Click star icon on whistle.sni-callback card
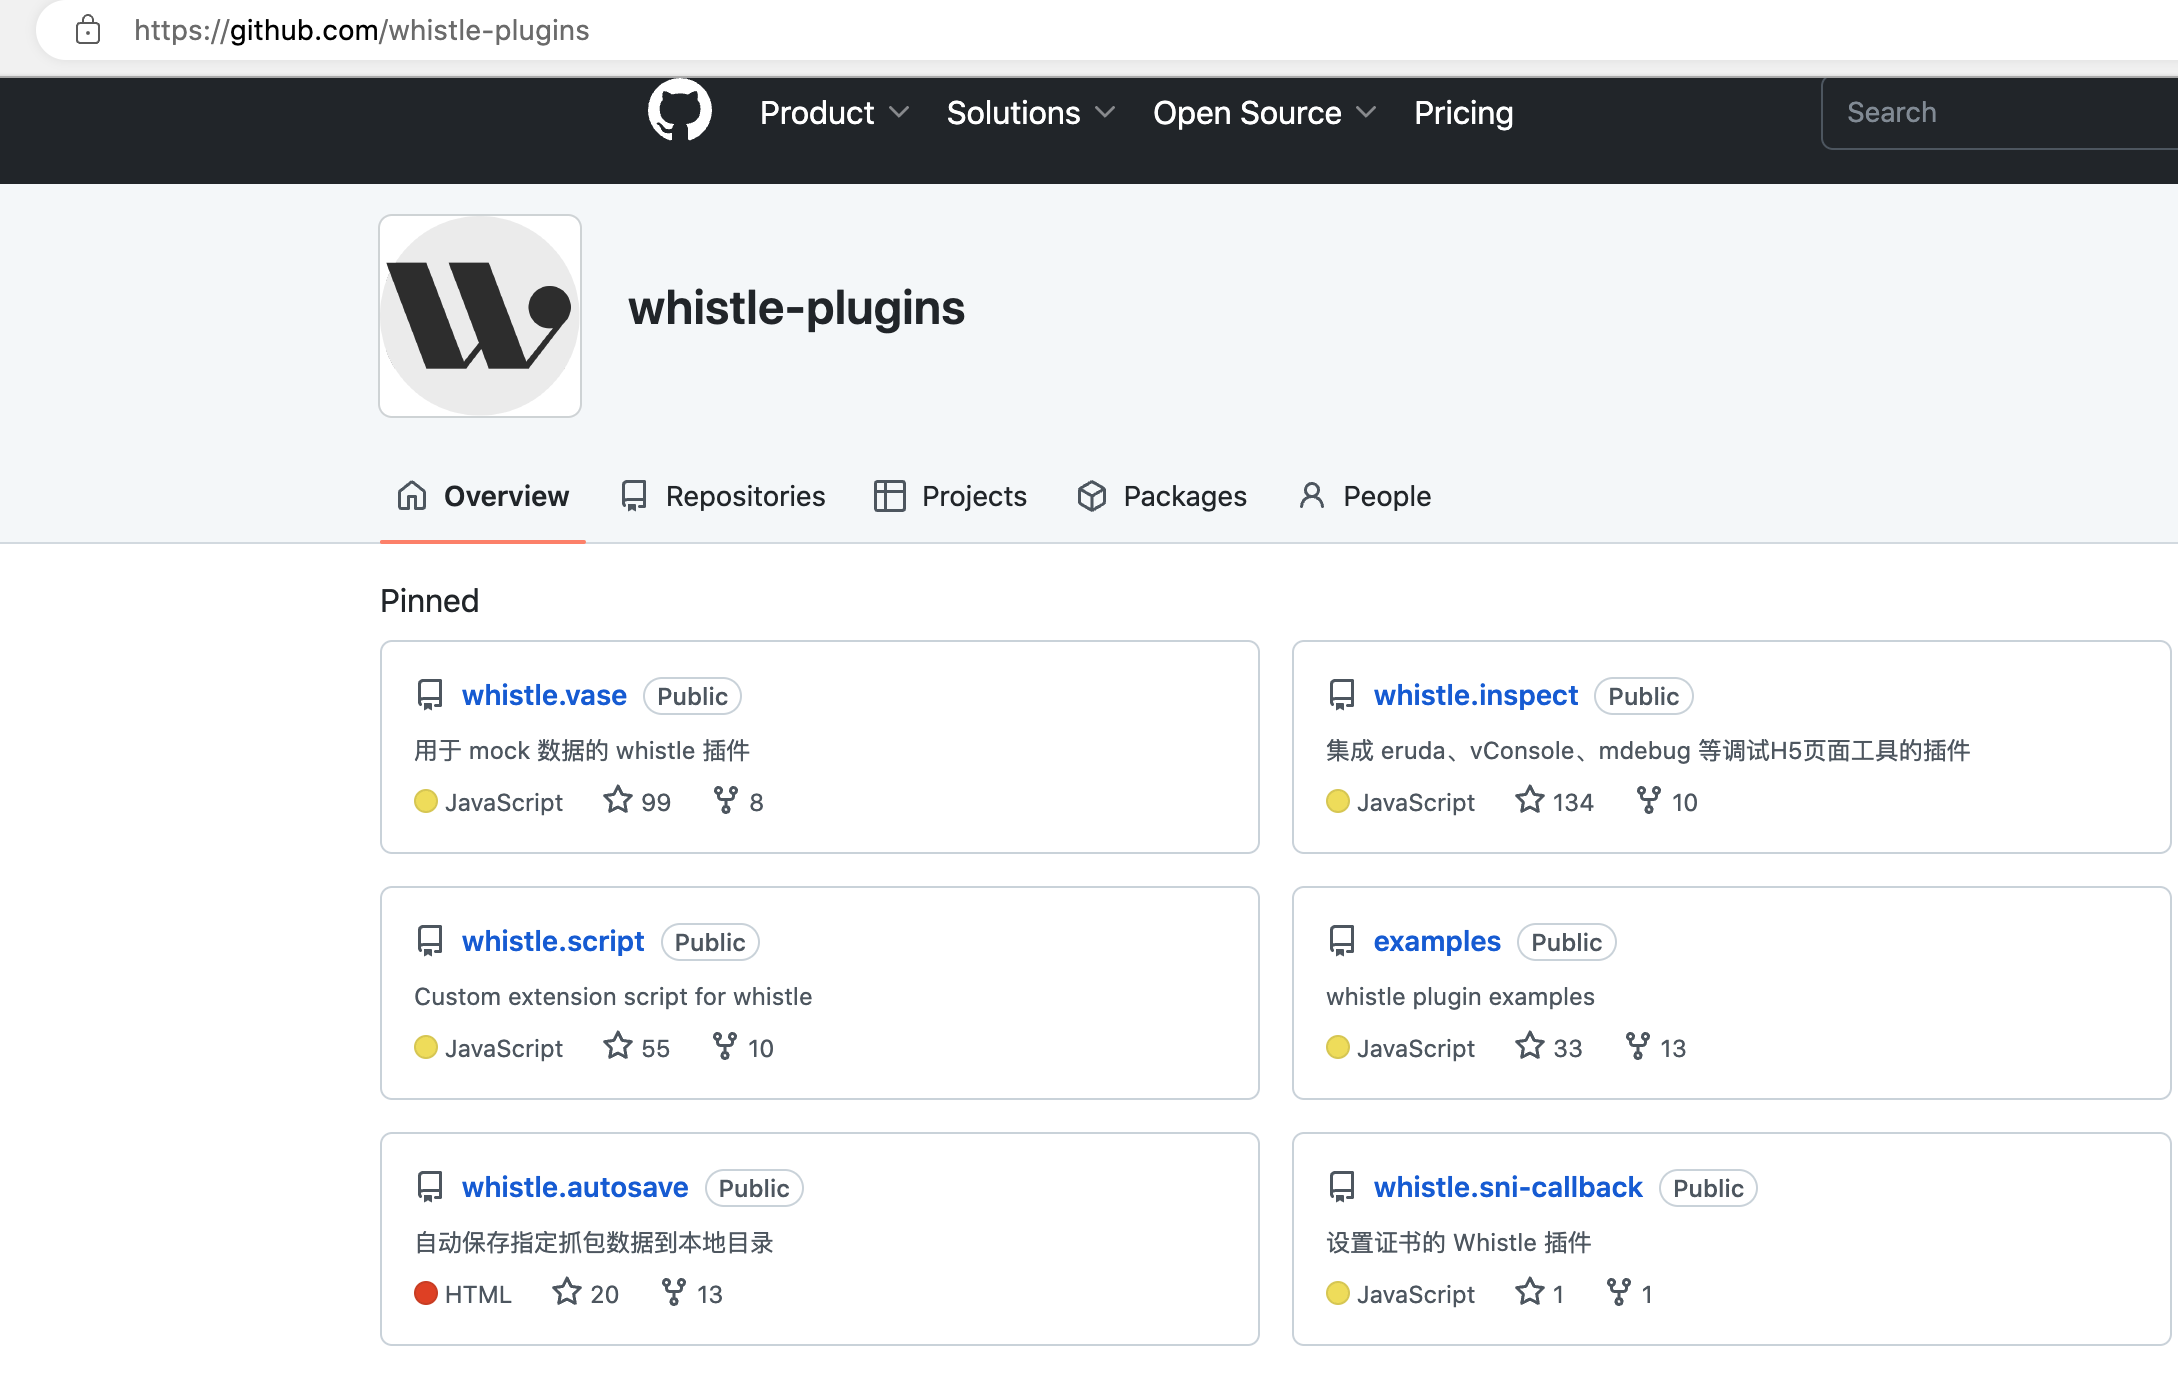 point(1530,1292)
